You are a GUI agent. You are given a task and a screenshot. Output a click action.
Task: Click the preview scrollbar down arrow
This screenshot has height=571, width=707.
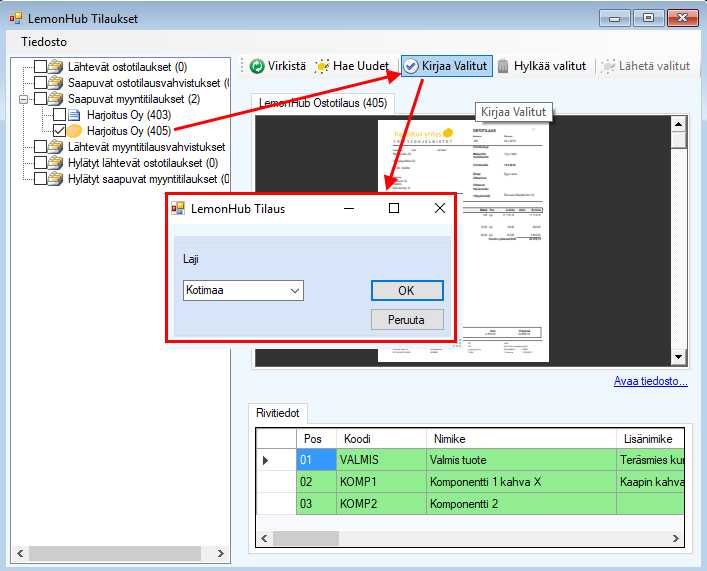pyautogui.click(x=679, y=357)
